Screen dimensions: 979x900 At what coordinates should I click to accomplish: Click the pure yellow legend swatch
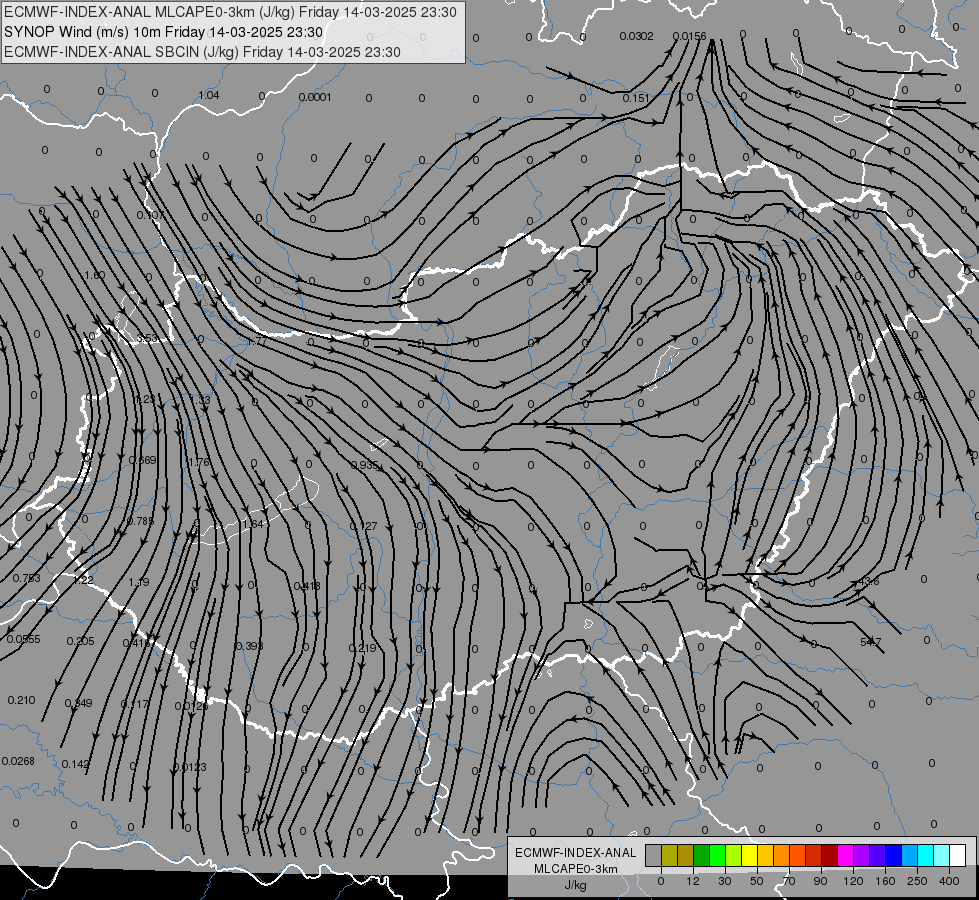coord(749,855)
